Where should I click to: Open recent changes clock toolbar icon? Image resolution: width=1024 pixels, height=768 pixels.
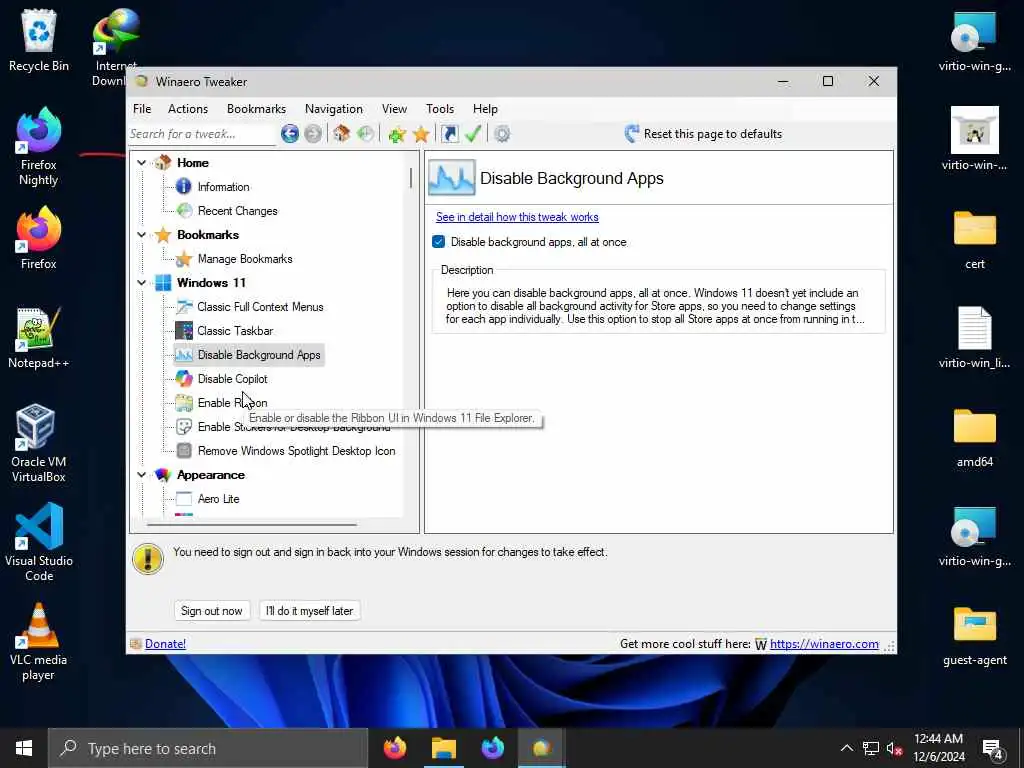pyautogui.click(x=366, y=134)
